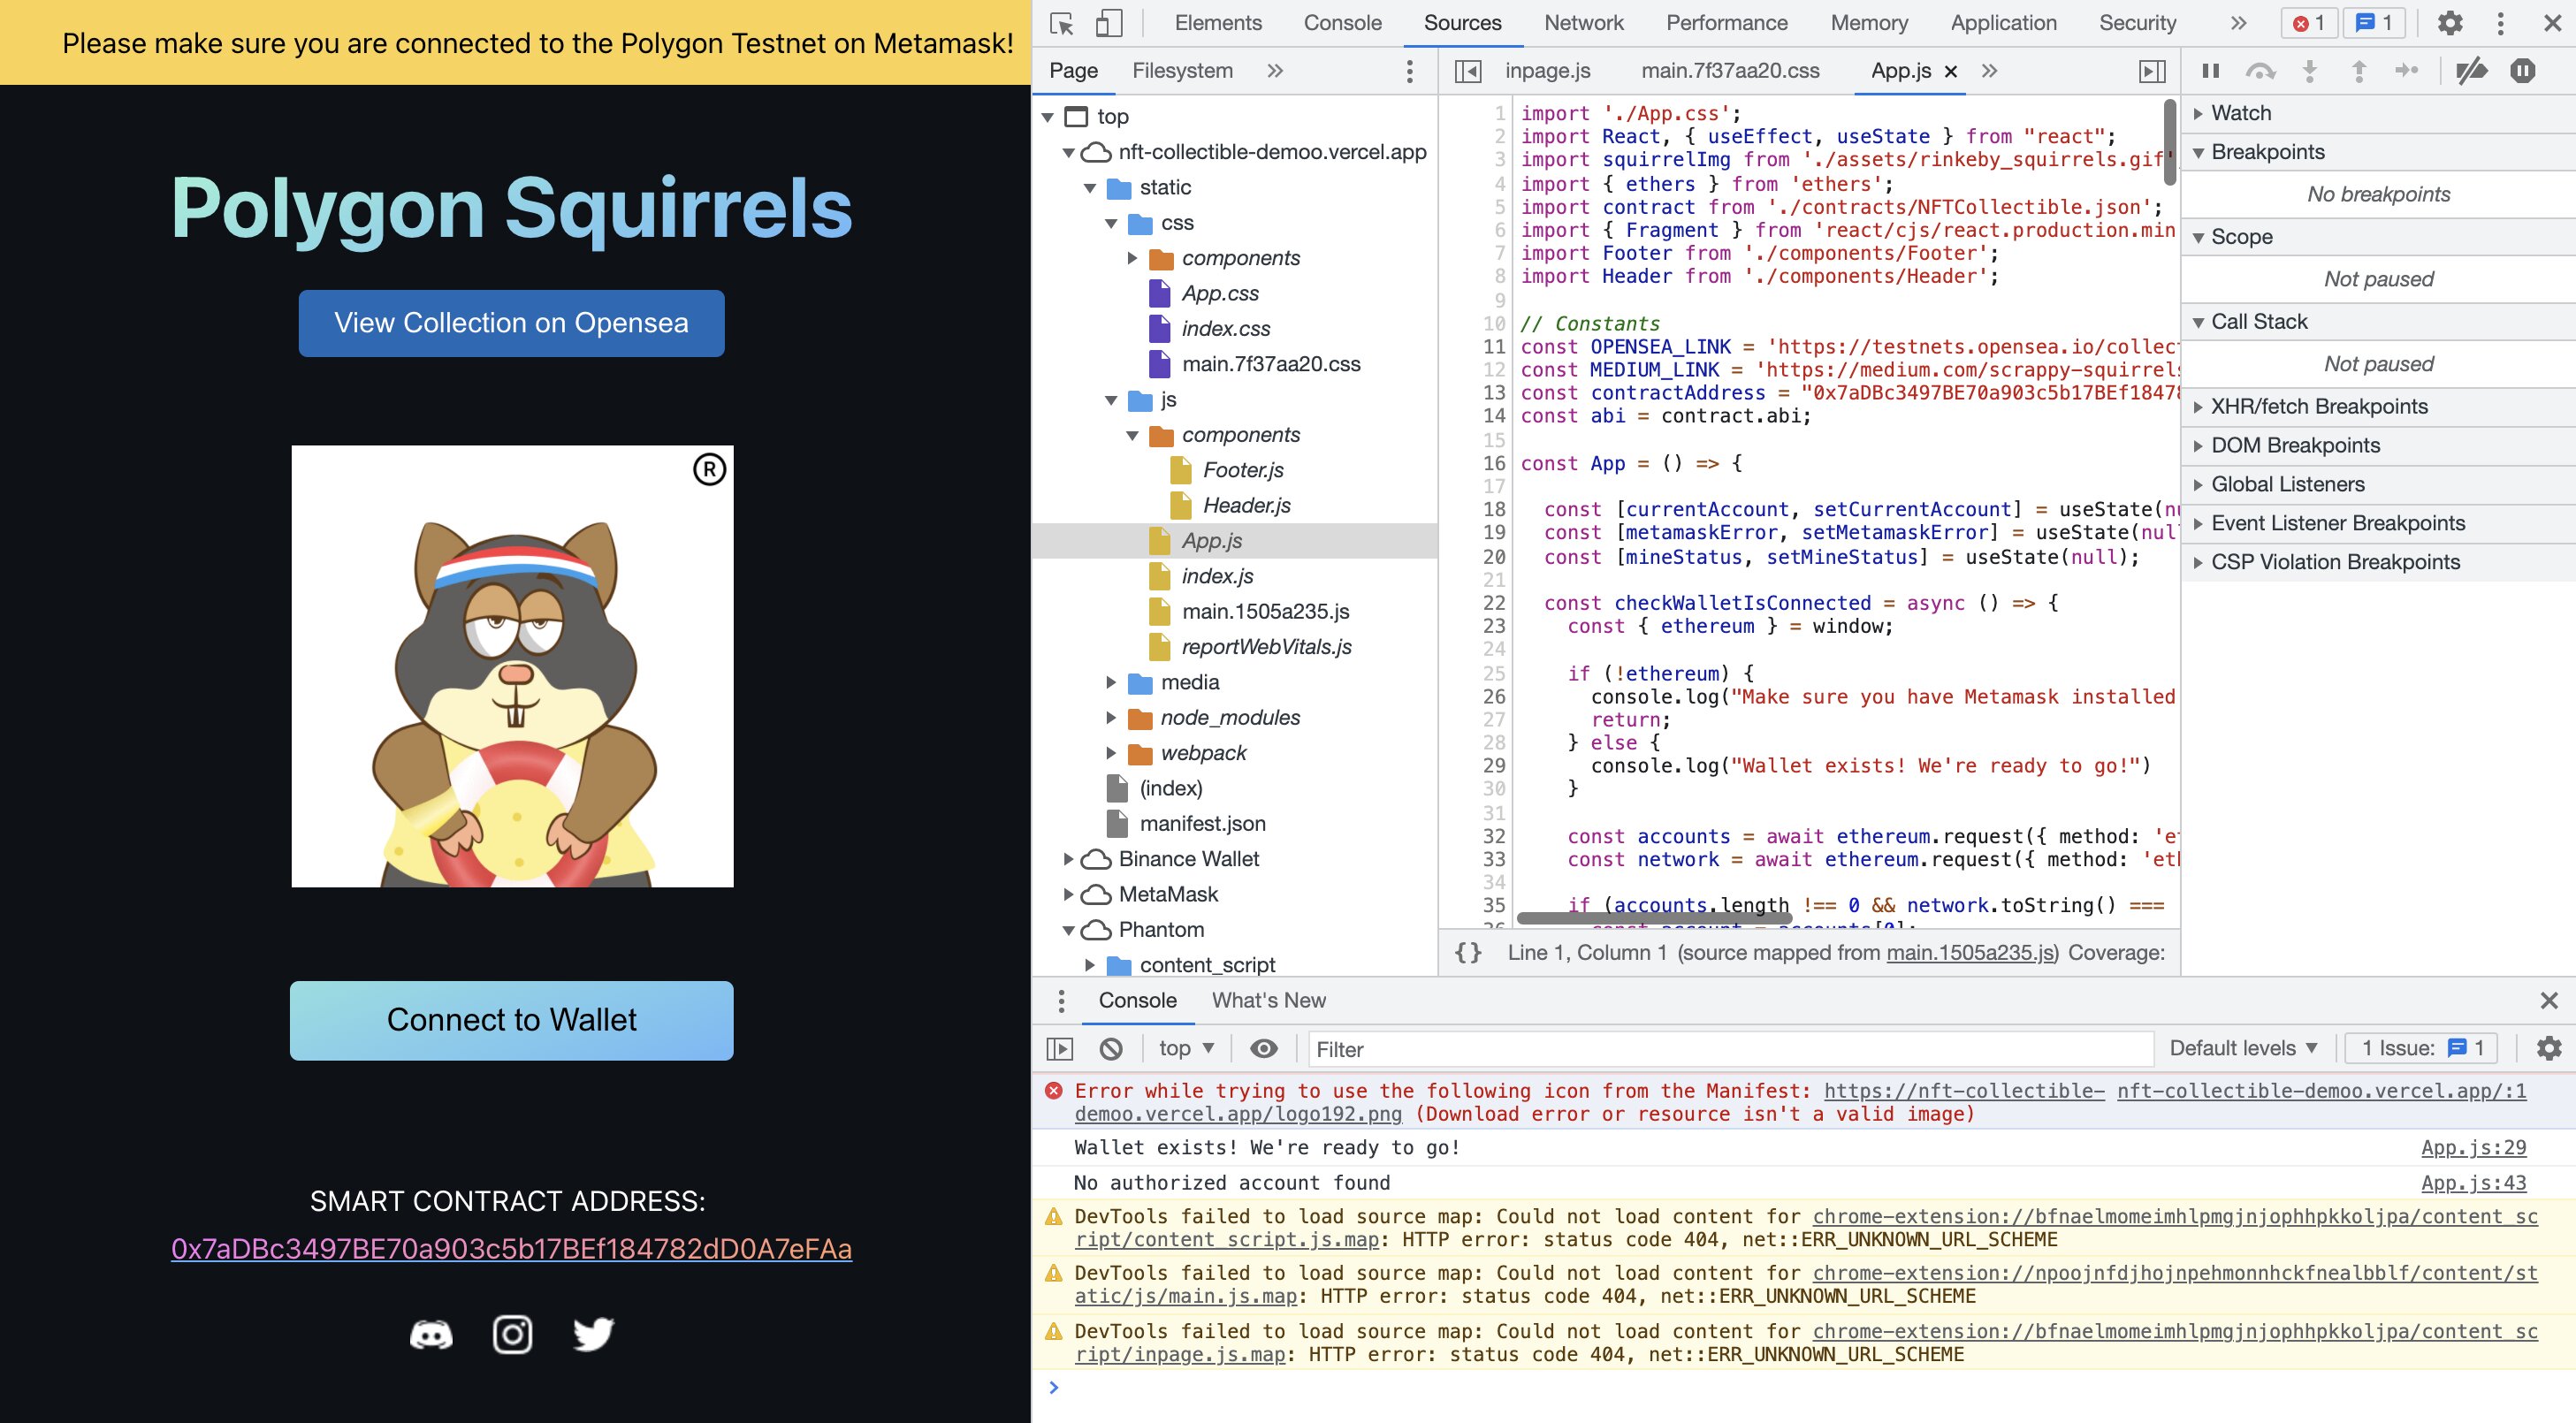The height and width of the screenshot is (1423, 2576).
Task: Click the pretty print braces icon
Action: tap(1467, 953)
